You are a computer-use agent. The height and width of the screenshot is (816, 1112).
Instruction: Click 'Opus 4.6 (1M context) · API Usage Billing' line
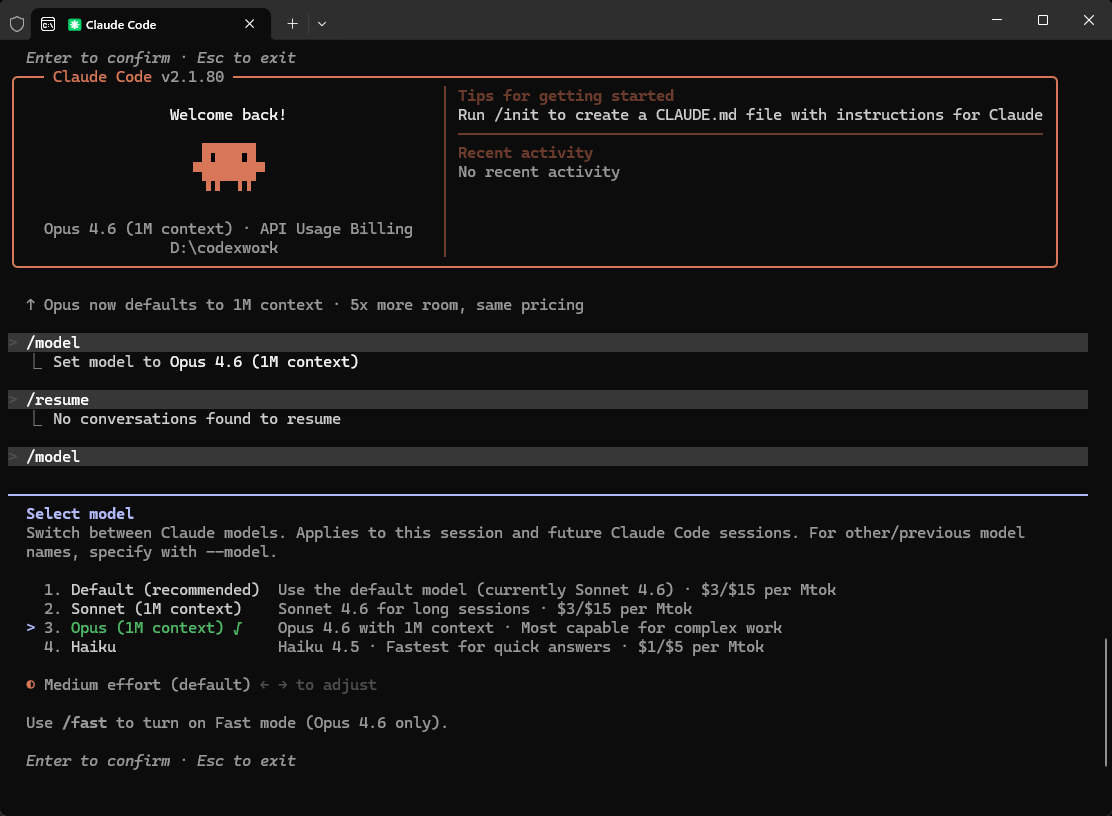click(228, 229)
